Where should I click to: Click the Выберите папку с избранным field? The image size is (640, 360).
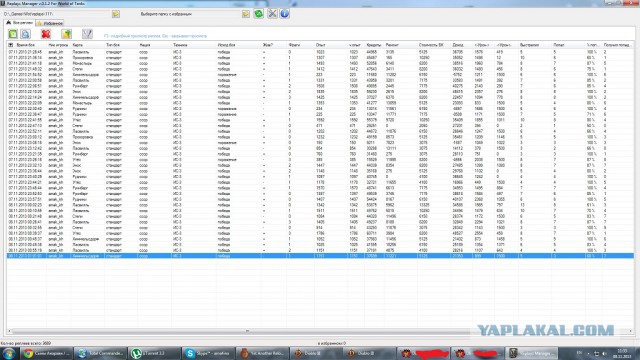click(x=190, y=14)
